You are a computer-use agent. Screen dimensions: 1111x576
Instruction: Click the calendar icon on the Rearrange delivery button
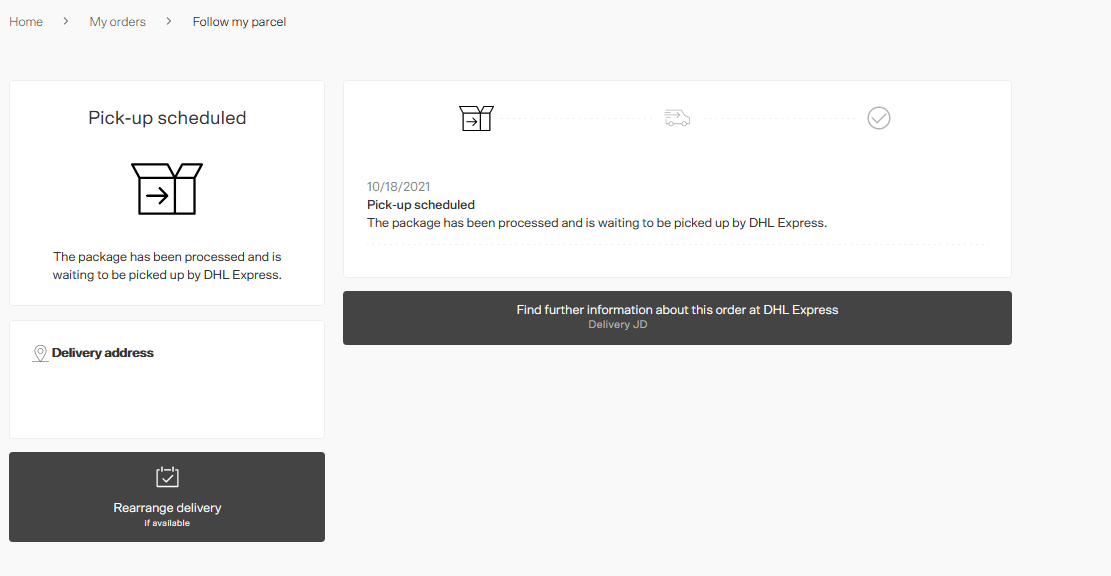pyautogui.click(x=167, y=477)
